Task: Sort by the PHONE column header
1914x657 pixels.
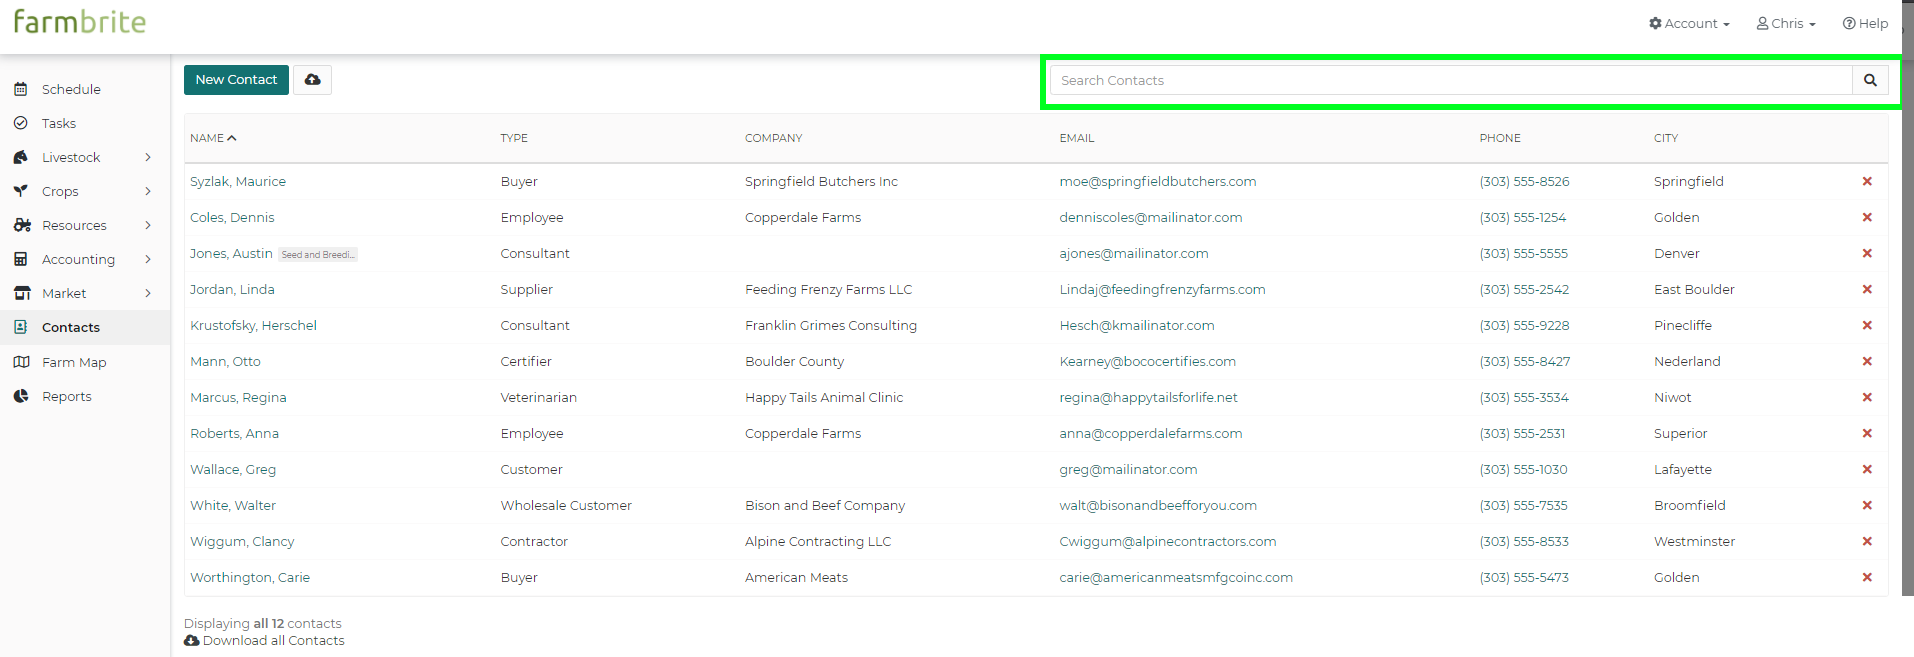Action: point(1500,138)
